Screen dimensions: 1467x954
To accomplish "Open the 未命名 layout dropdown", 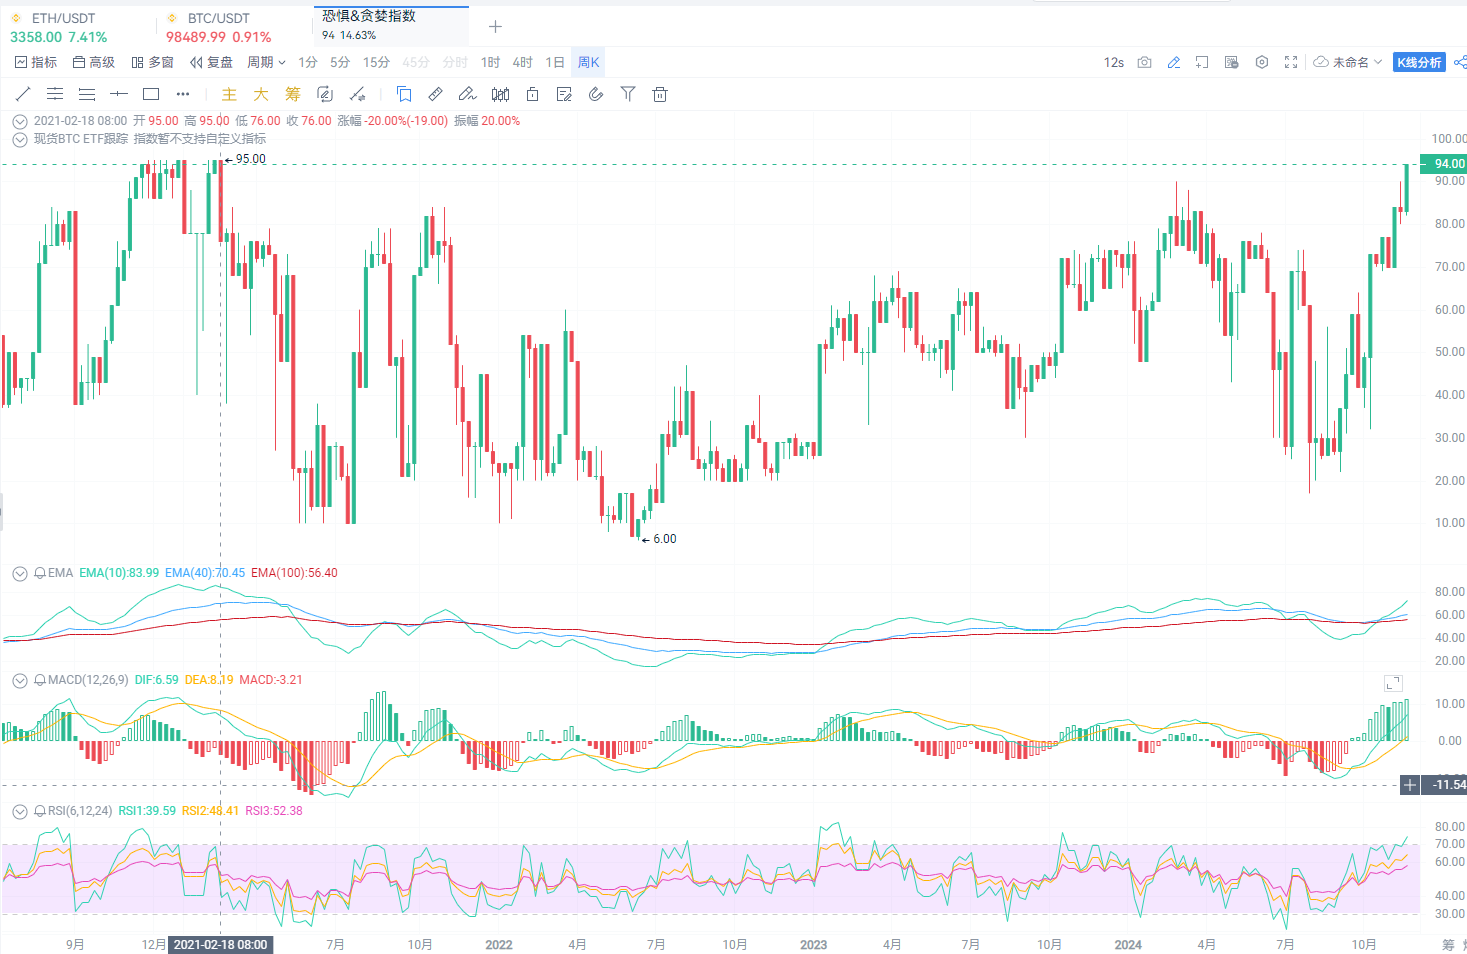I will click(1348, 62).
